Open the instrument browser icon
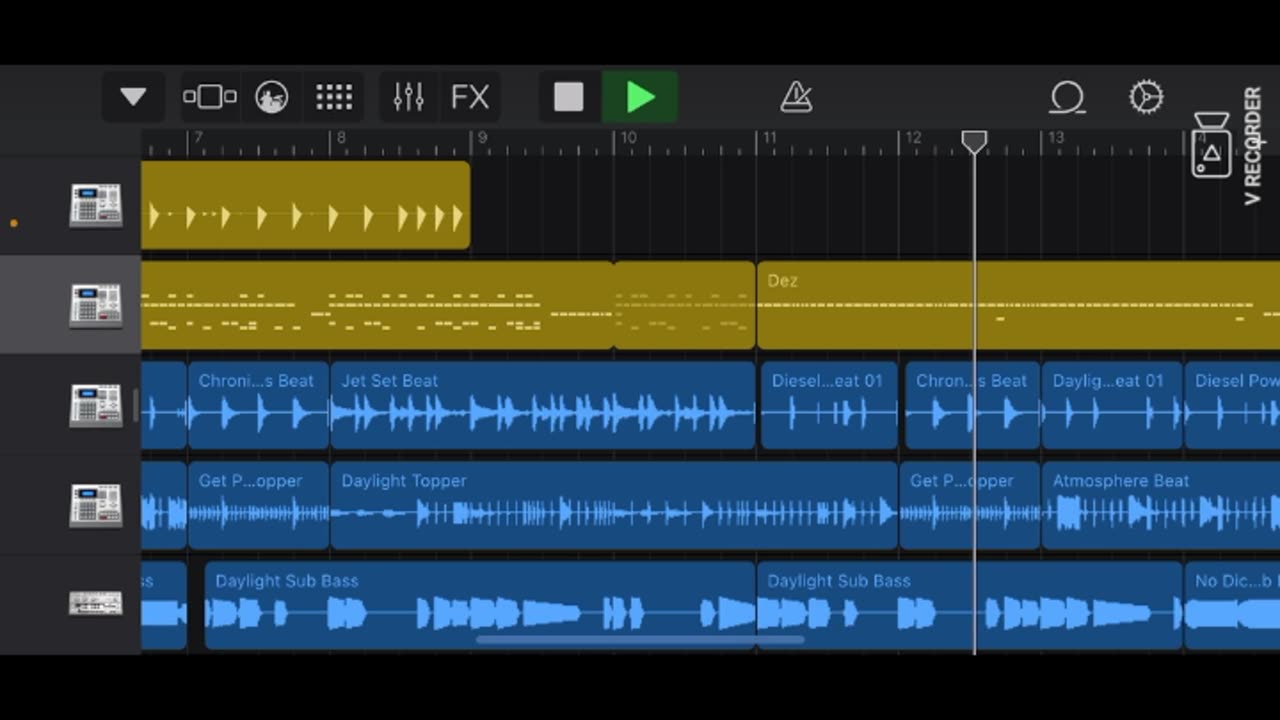Image resolution: width=1280 pixels, height=720 pixels. click(x=272, y=97)
